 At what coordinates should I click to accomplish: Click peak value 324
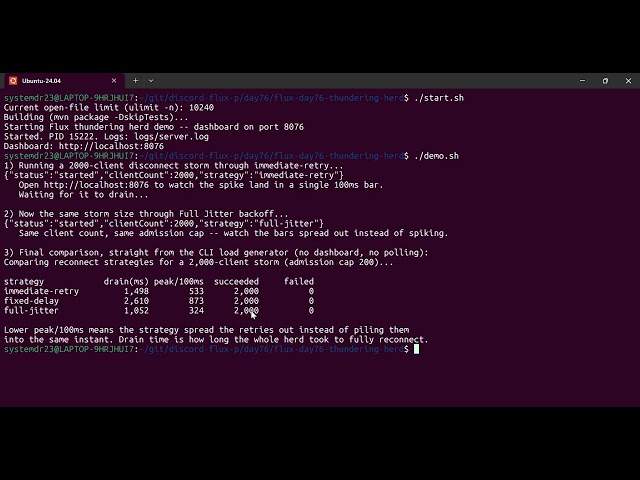tap(196, 311)
